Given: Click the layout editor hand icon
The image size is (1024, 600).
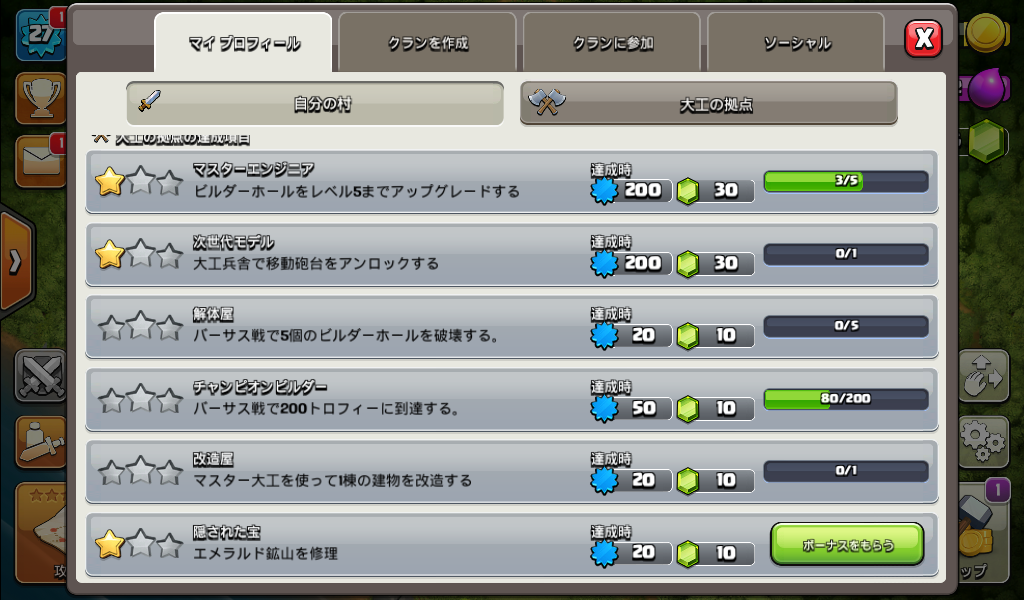Looking at the screenshot, I should pos(983,375).
